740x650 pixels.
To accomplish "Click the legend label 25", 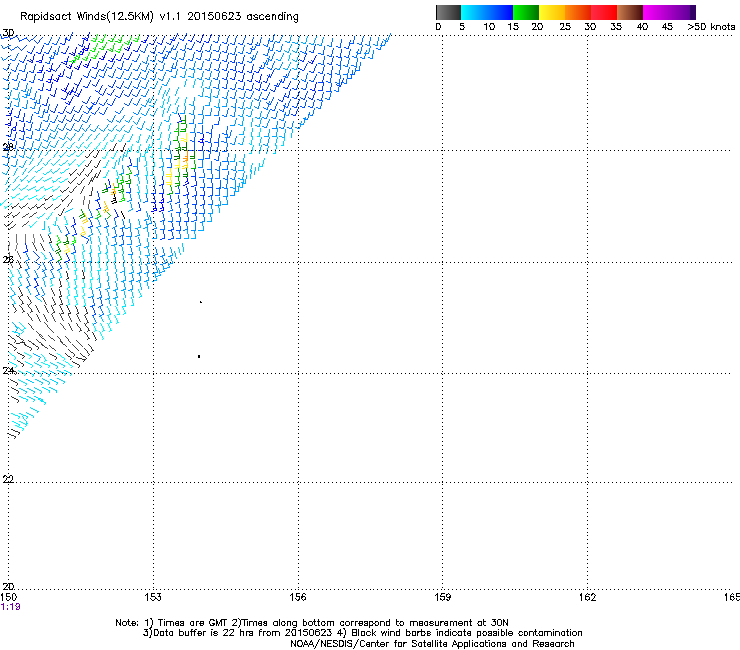I will coord(565,27).
